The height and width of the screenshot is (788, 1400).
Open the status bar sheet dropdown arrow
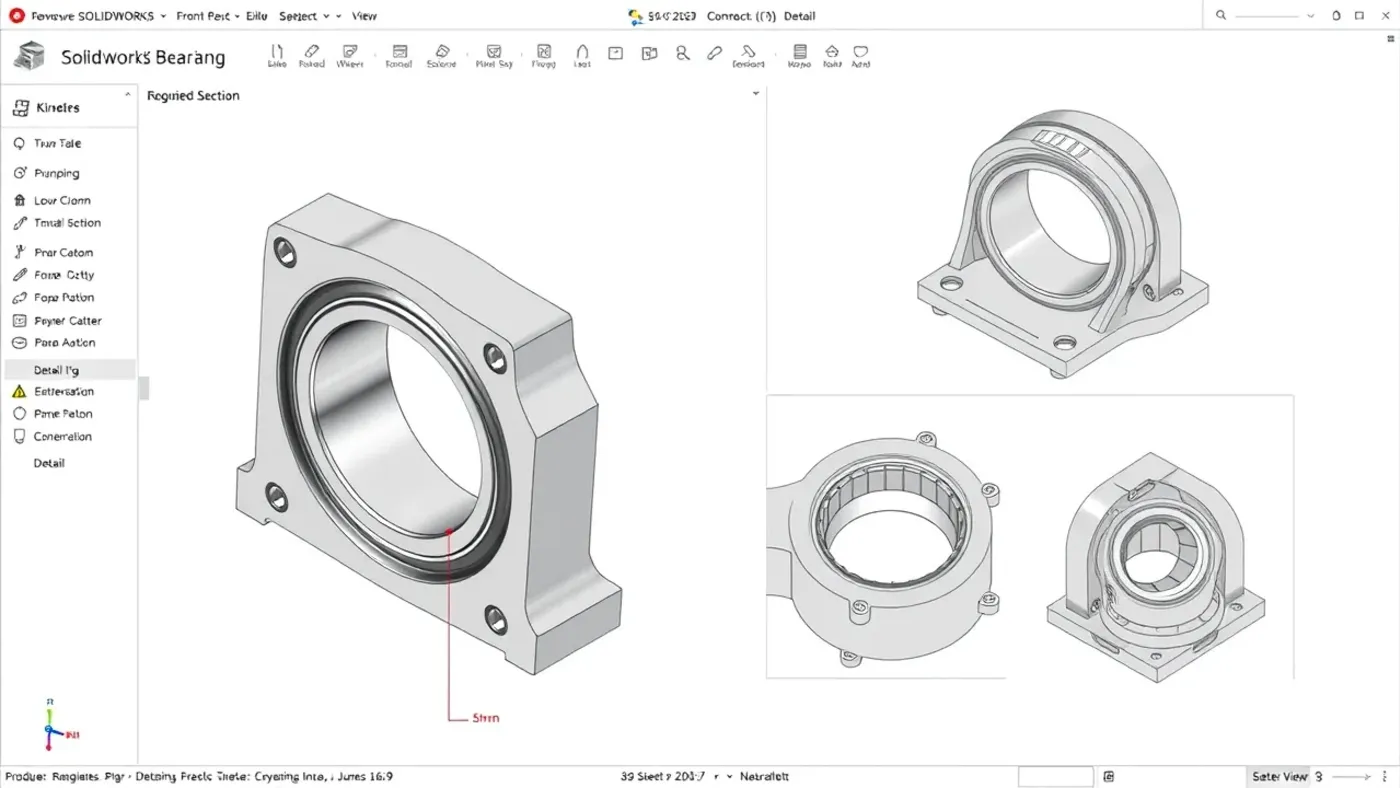pos(729,776)
